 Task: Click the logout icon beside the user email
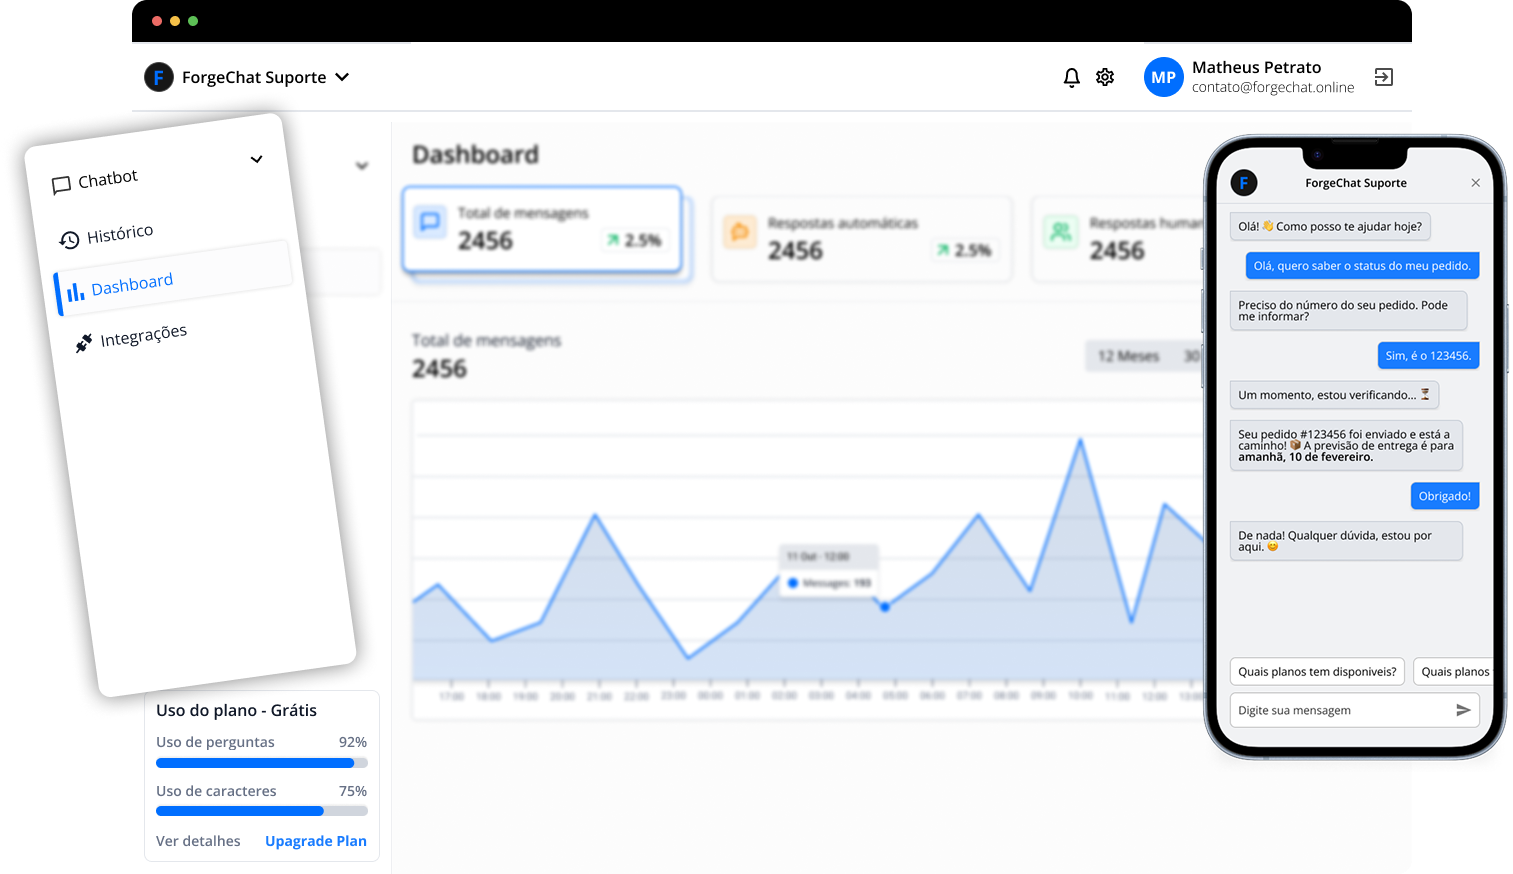(1384, 77)
